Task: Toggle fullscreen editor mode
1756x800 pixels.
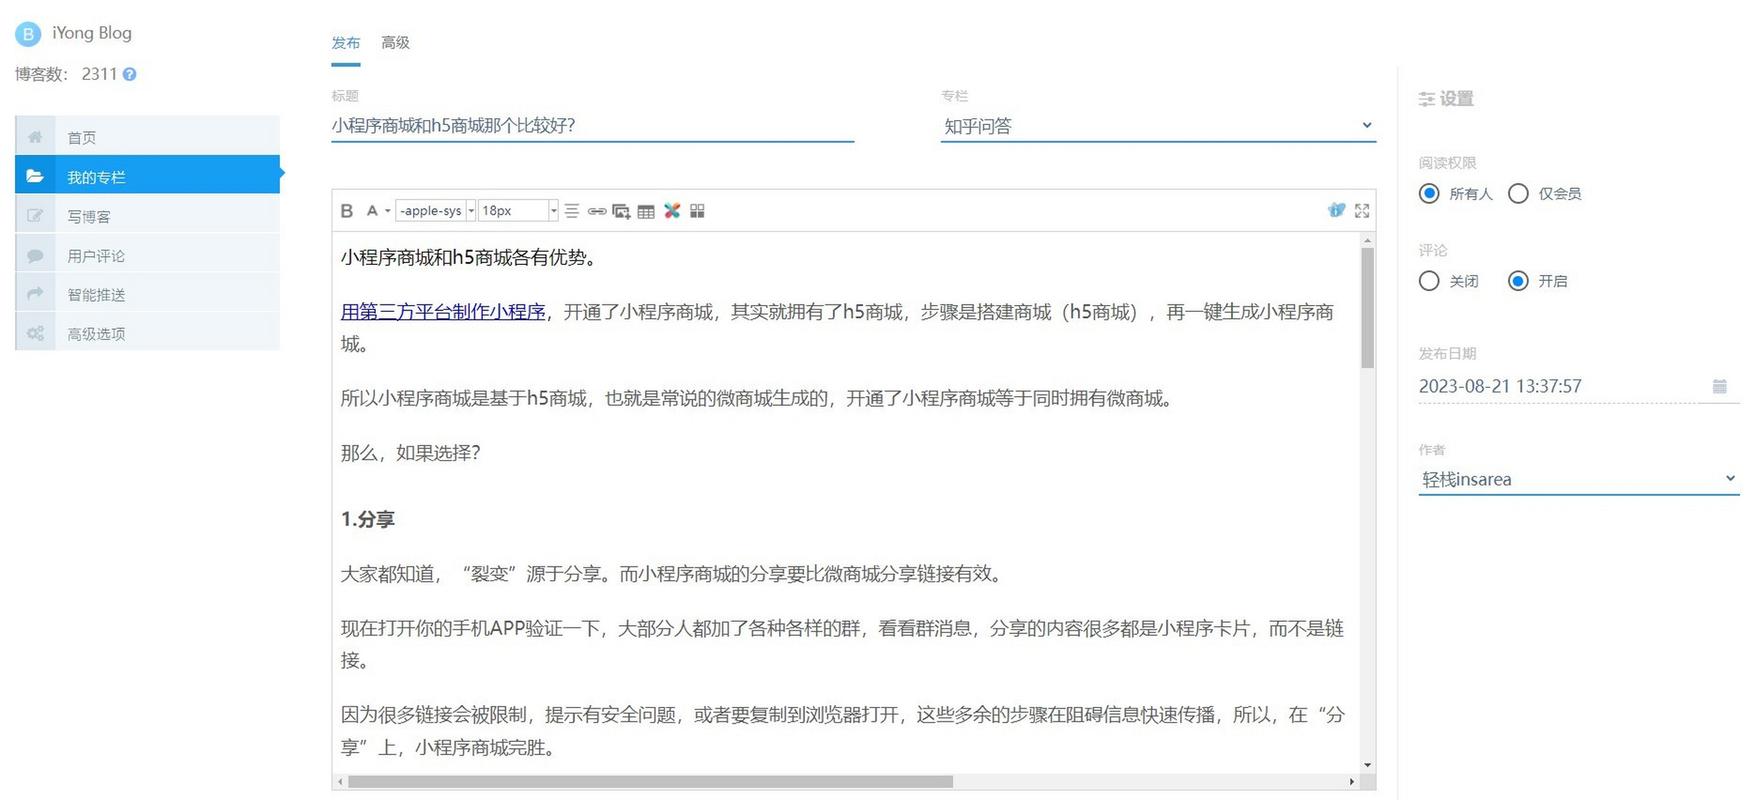Action: tap(1362, 211)
